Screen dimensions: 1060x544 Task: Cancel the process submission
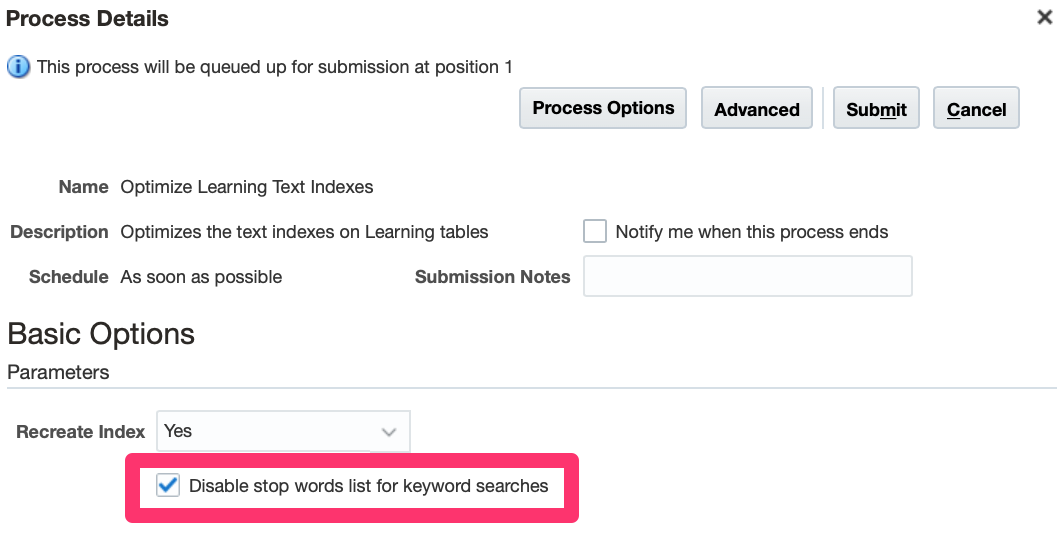(976, 109)
